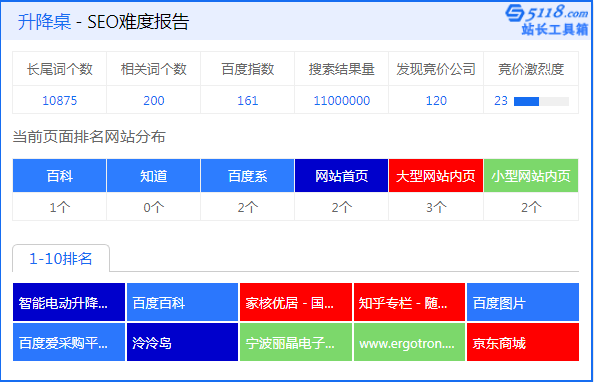Click related keywords count 200
Image resolution: width=594 pixels, height=383 pixels.
tap(154, 101)
